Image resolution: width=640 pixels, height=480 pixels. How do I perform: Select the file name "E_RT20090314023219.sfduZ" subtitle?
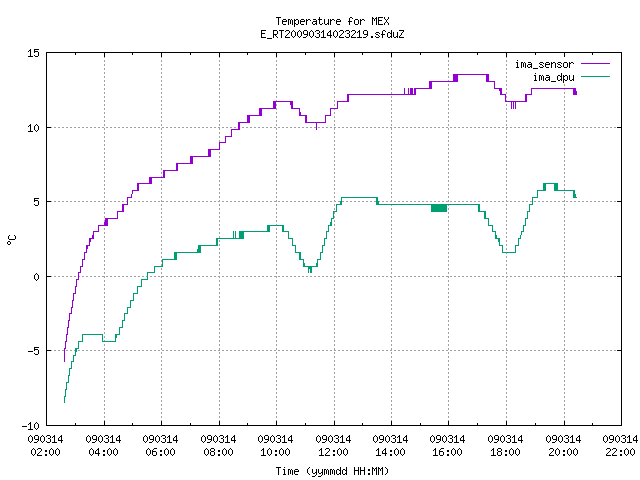tap(332, 34)
